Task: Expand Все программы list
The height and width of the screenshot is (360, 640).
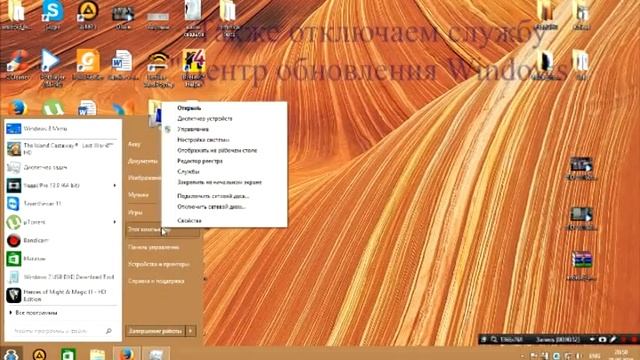Action: point(33,313)
